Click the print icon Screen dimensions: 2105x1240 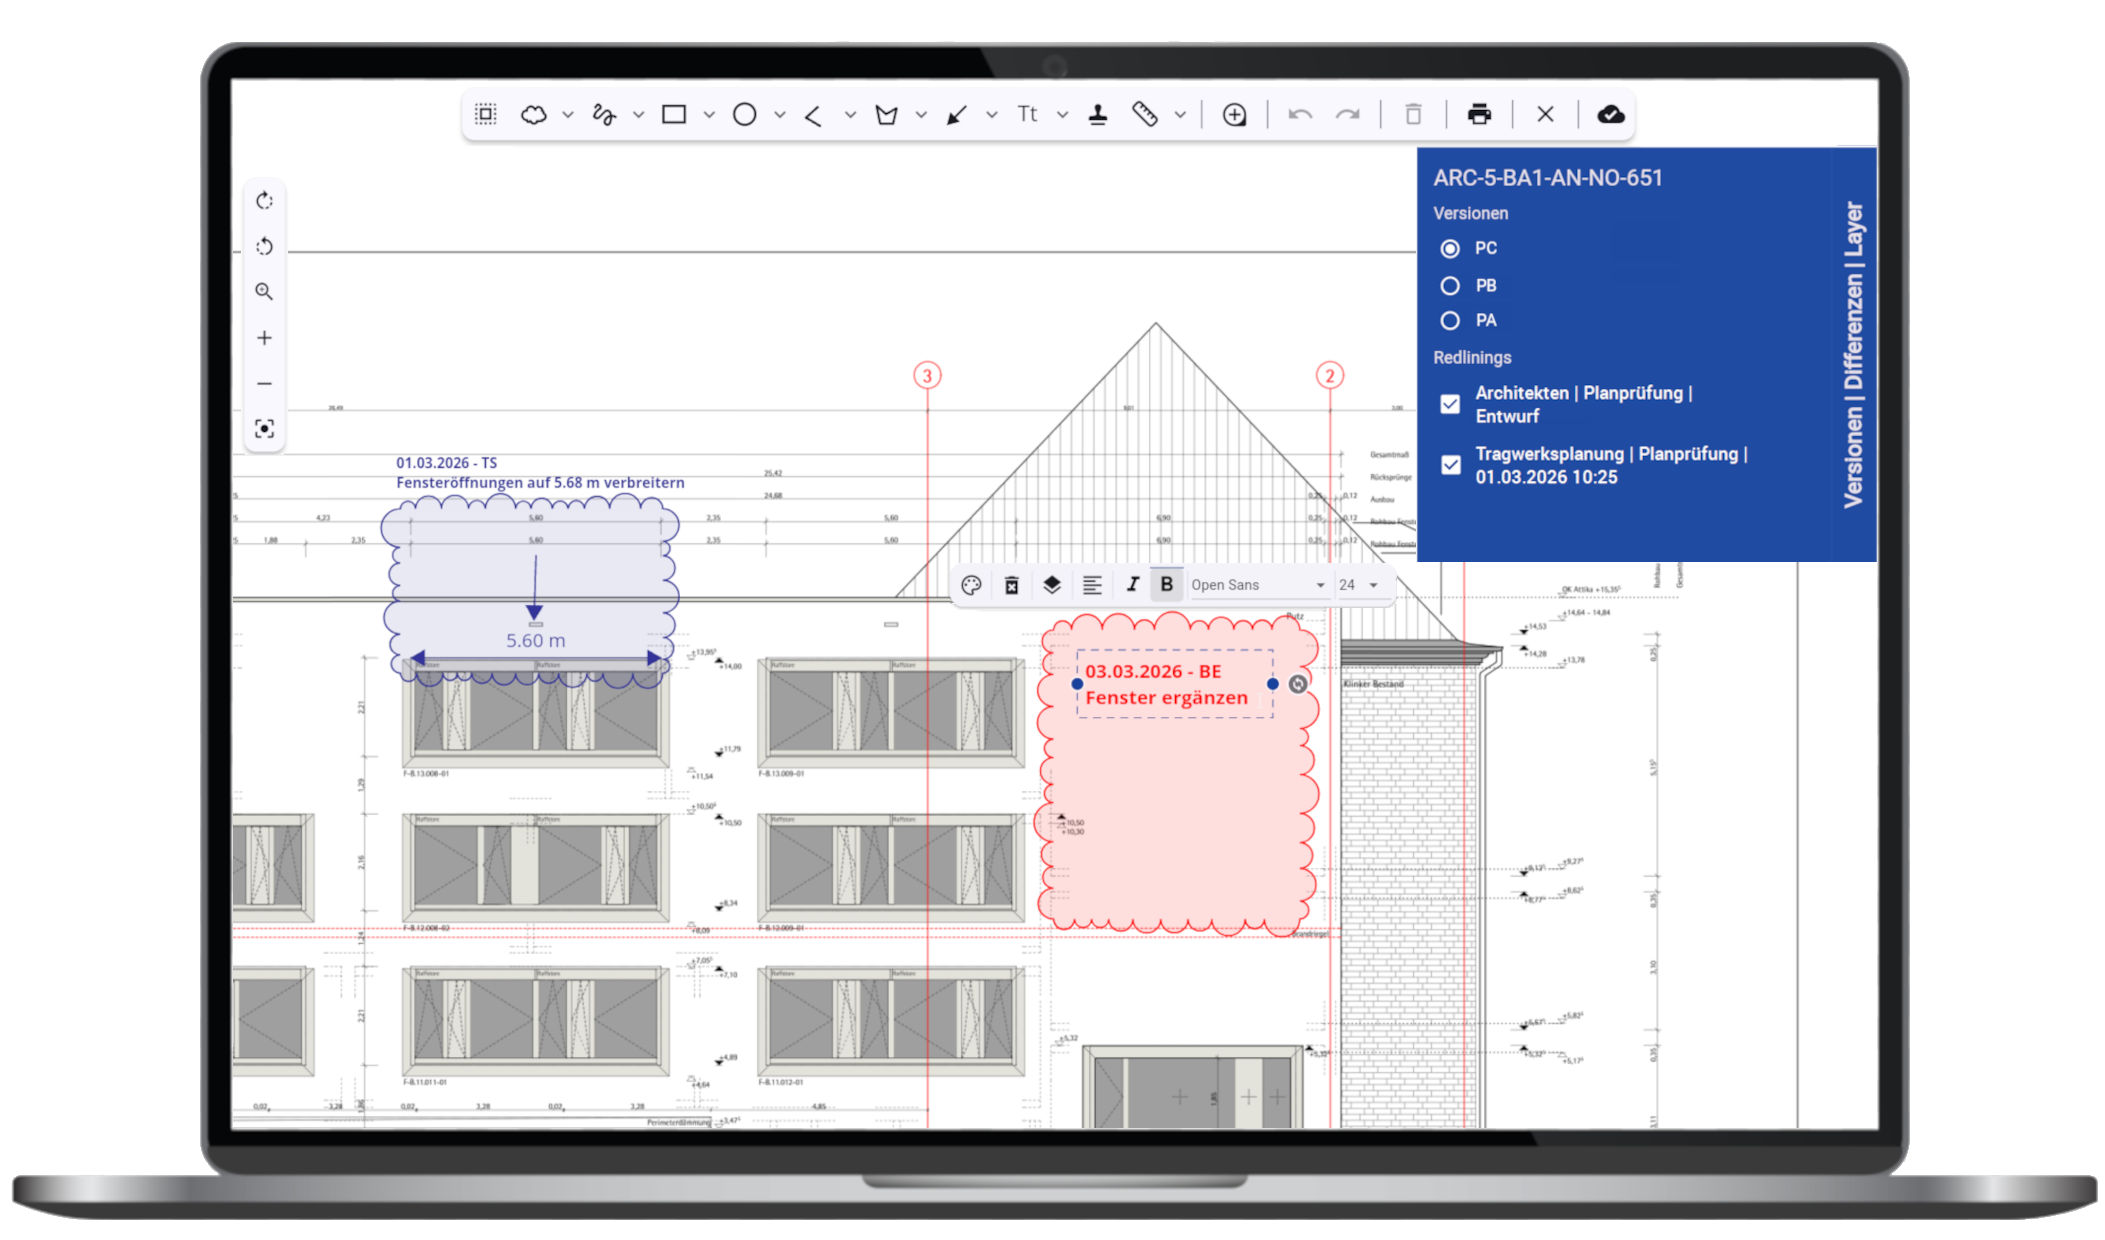coord(1479,115)
